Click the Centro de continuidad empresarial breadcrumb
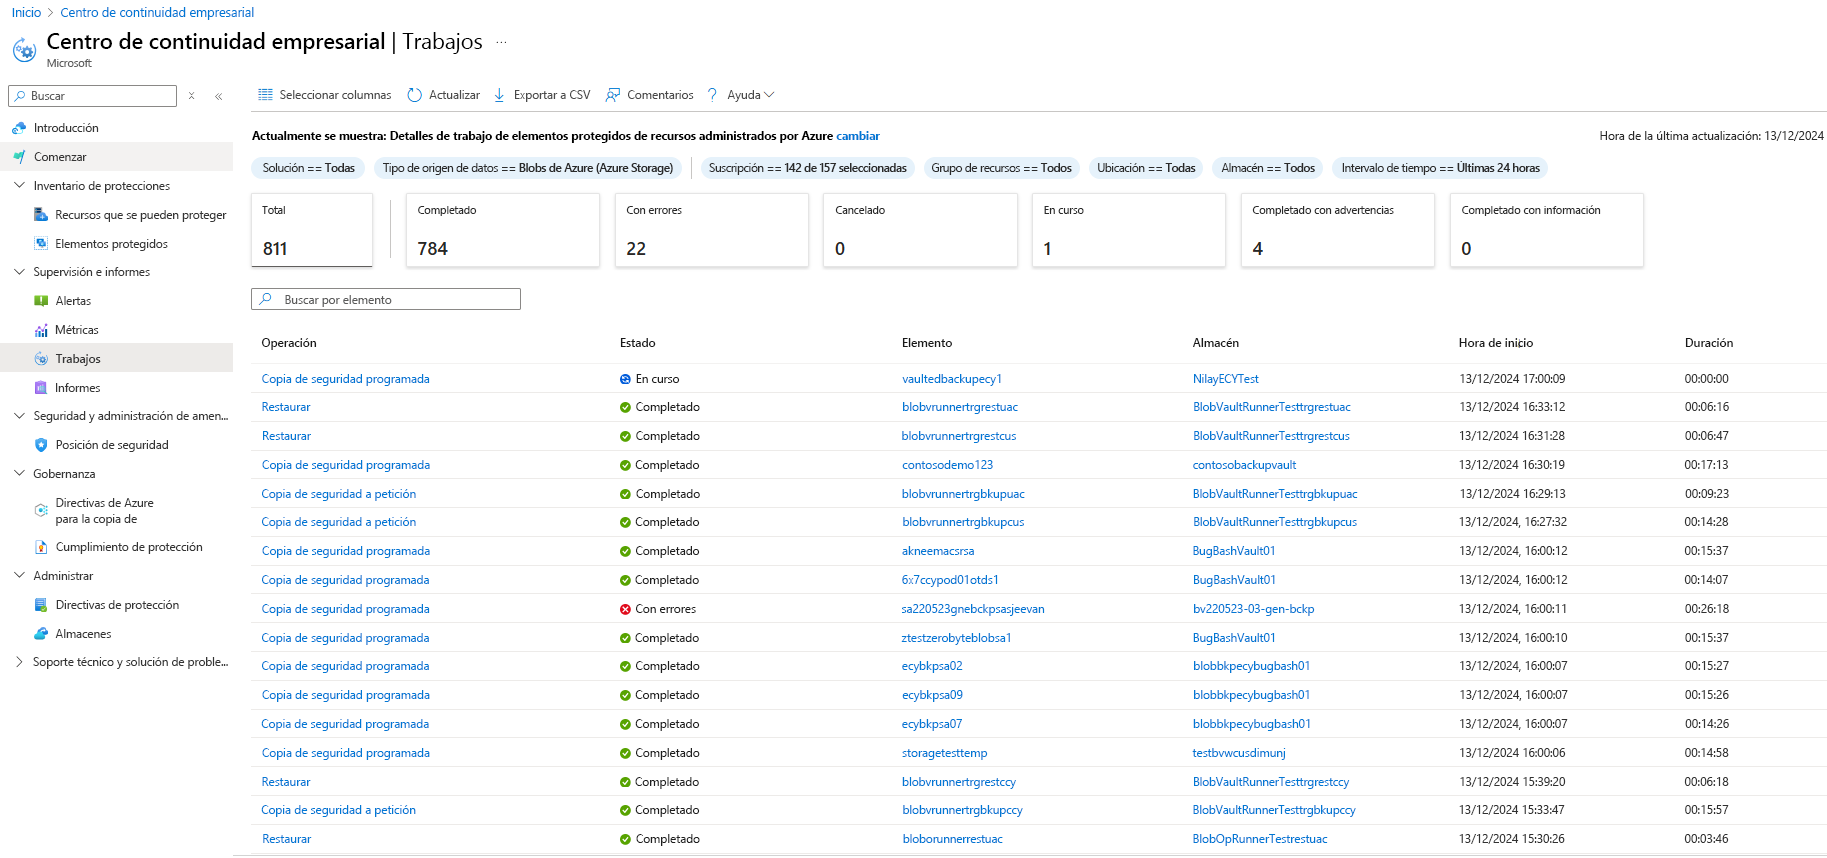 point(157,13)
